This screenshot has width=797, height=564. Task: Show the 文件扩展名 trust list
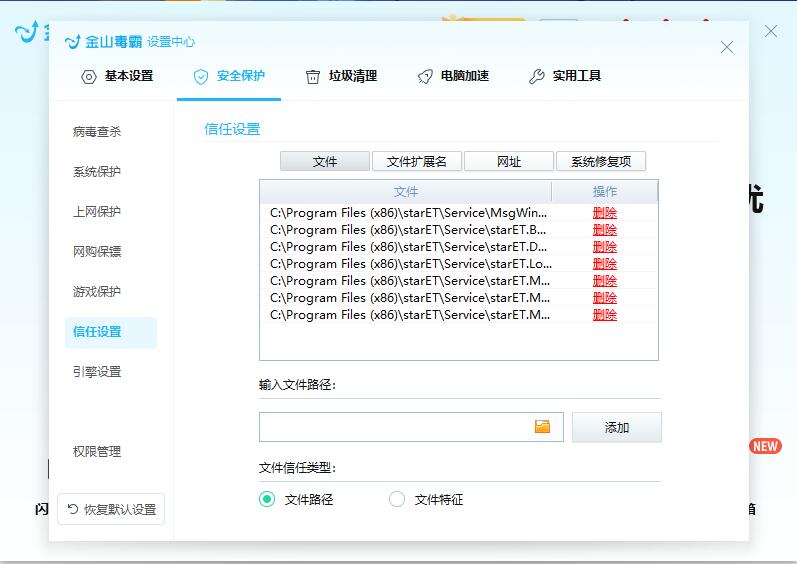point(417,162)
